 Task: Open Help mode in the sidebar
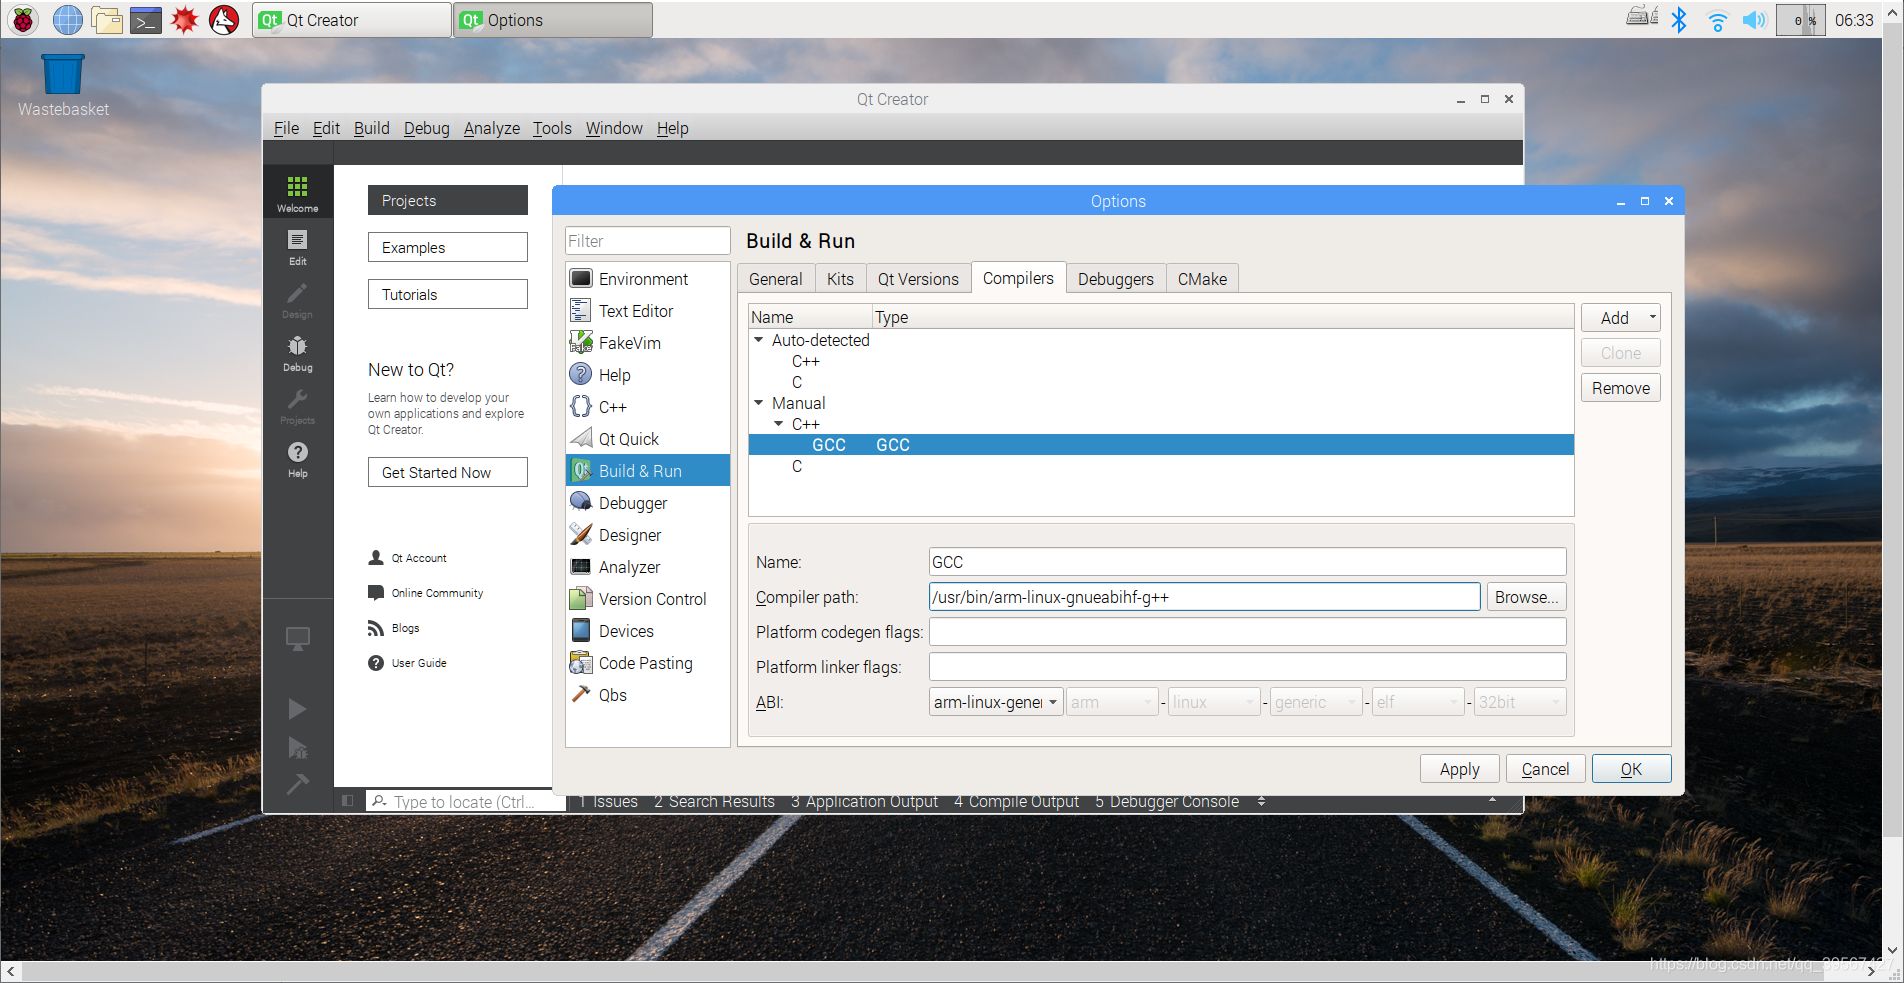pyautogui.click(x=297, y=459)
